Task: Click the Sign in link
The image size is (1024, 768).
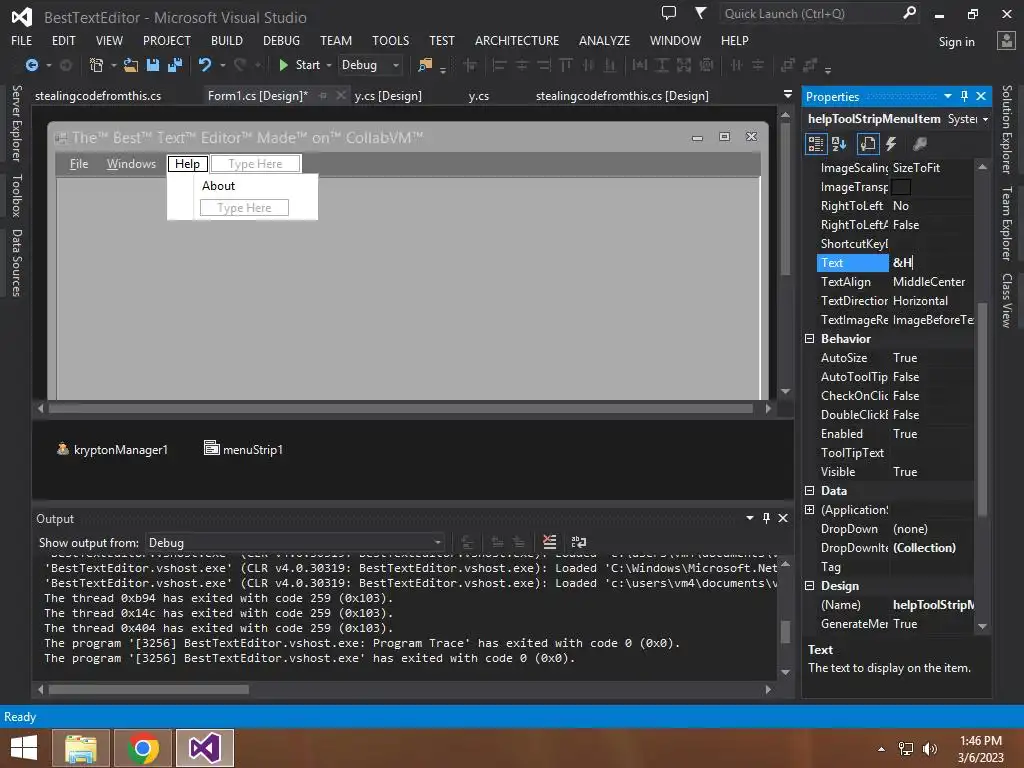Action: (x=956, y=42)
